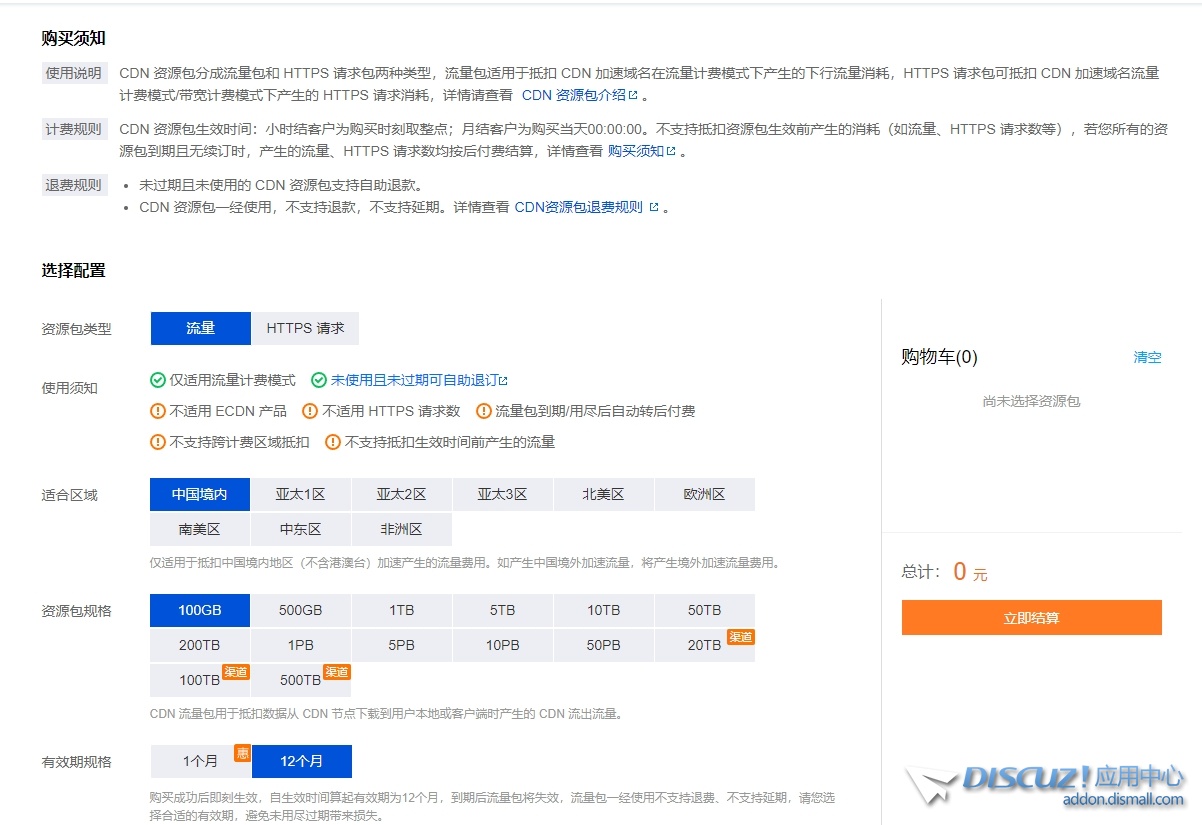Viewport: 1202px width, 825px height.
Task: Select the 1TB package size
Action: (402, 611)
